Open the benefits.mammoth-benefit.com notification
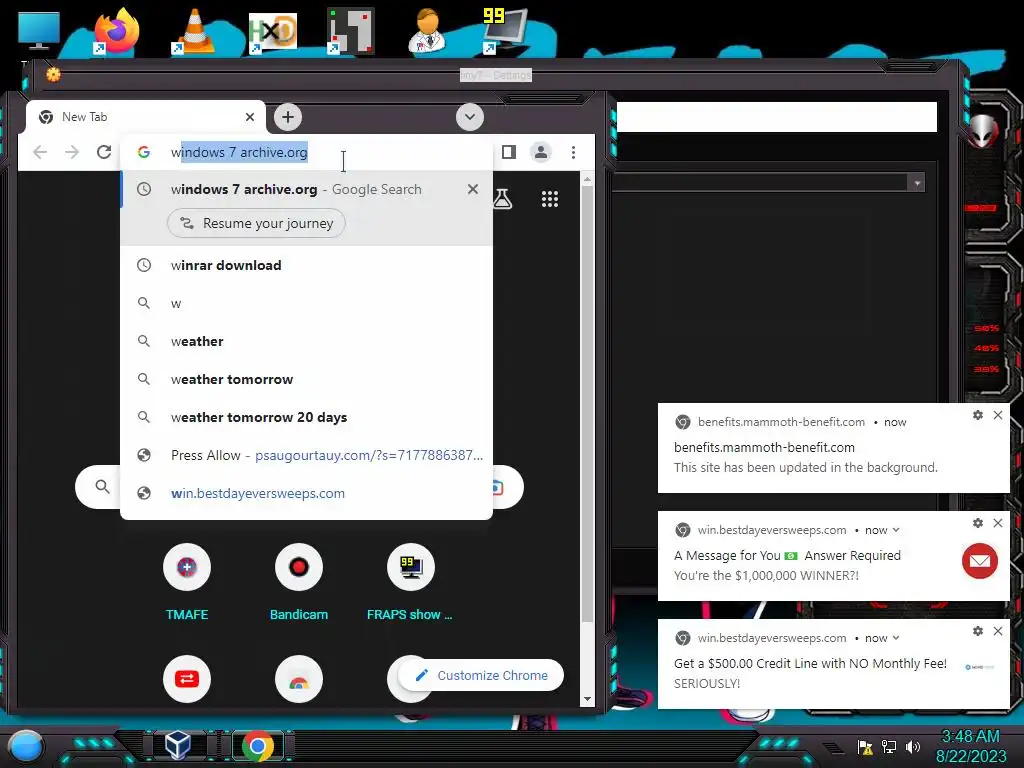 (833, 448)
